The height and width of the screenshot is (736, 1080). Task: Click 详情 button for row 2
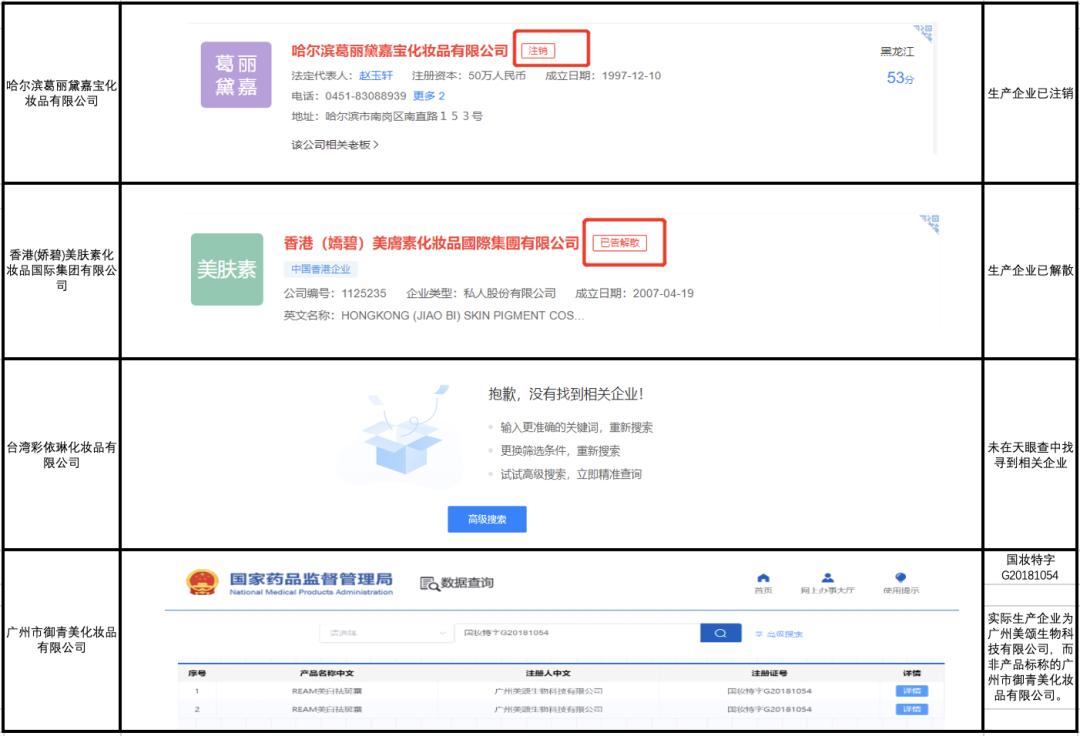click(x=912, y=709)
